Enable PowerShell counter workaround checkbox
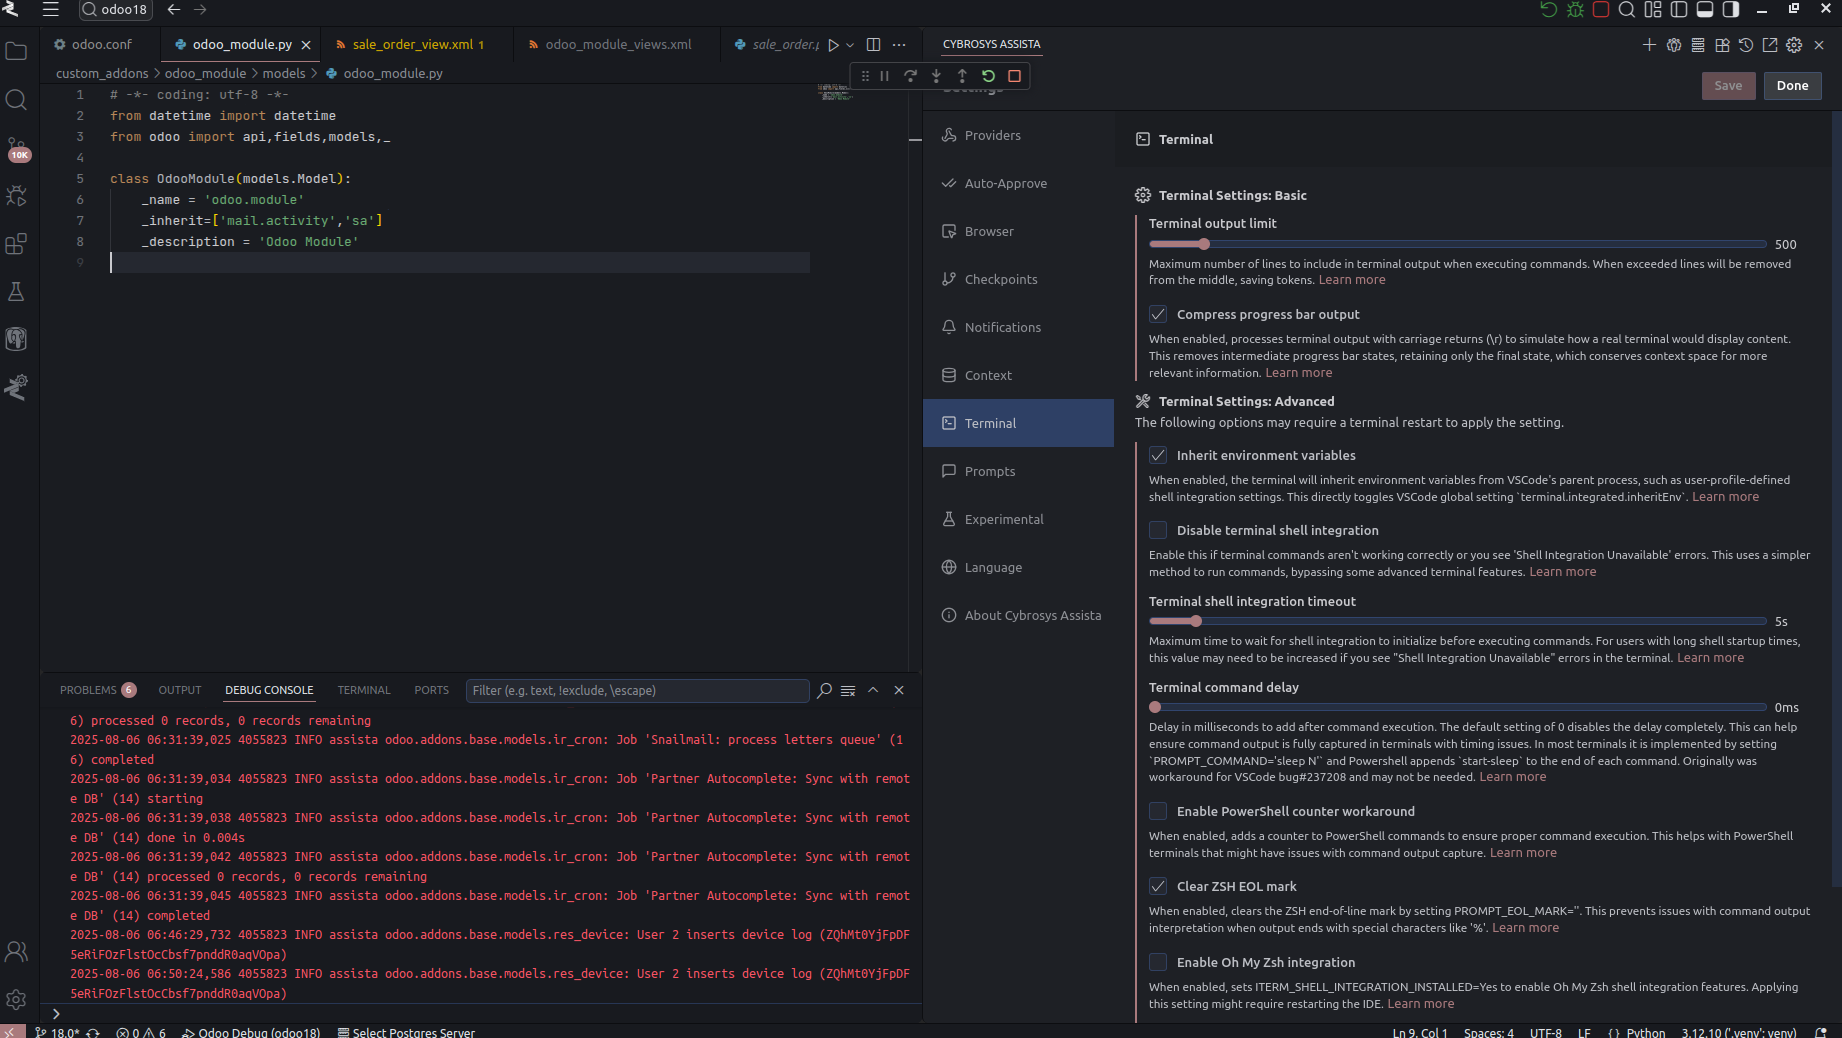The width and height of the screenshot is (1842, 1038). click(x=1158, y=811)
